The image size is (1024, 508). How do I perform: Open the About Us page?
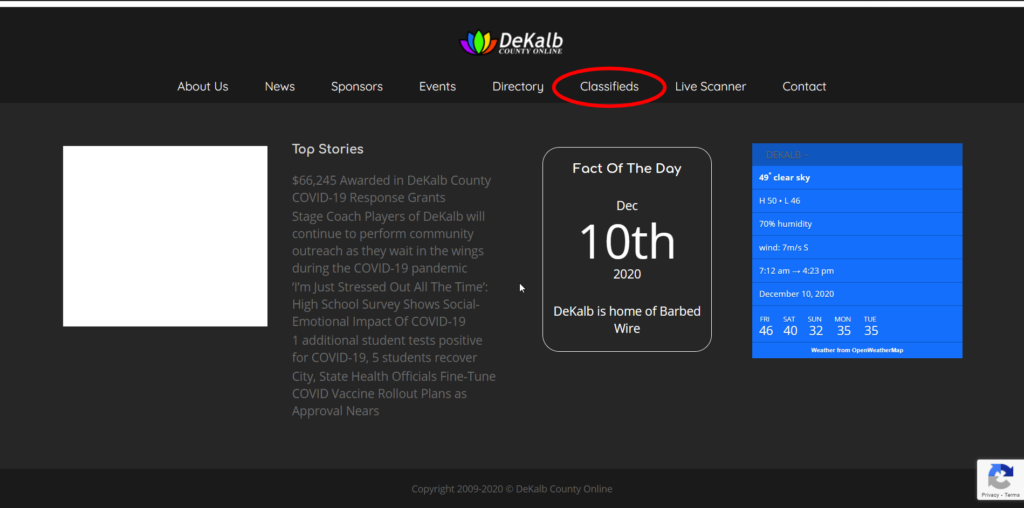point(202,87)
